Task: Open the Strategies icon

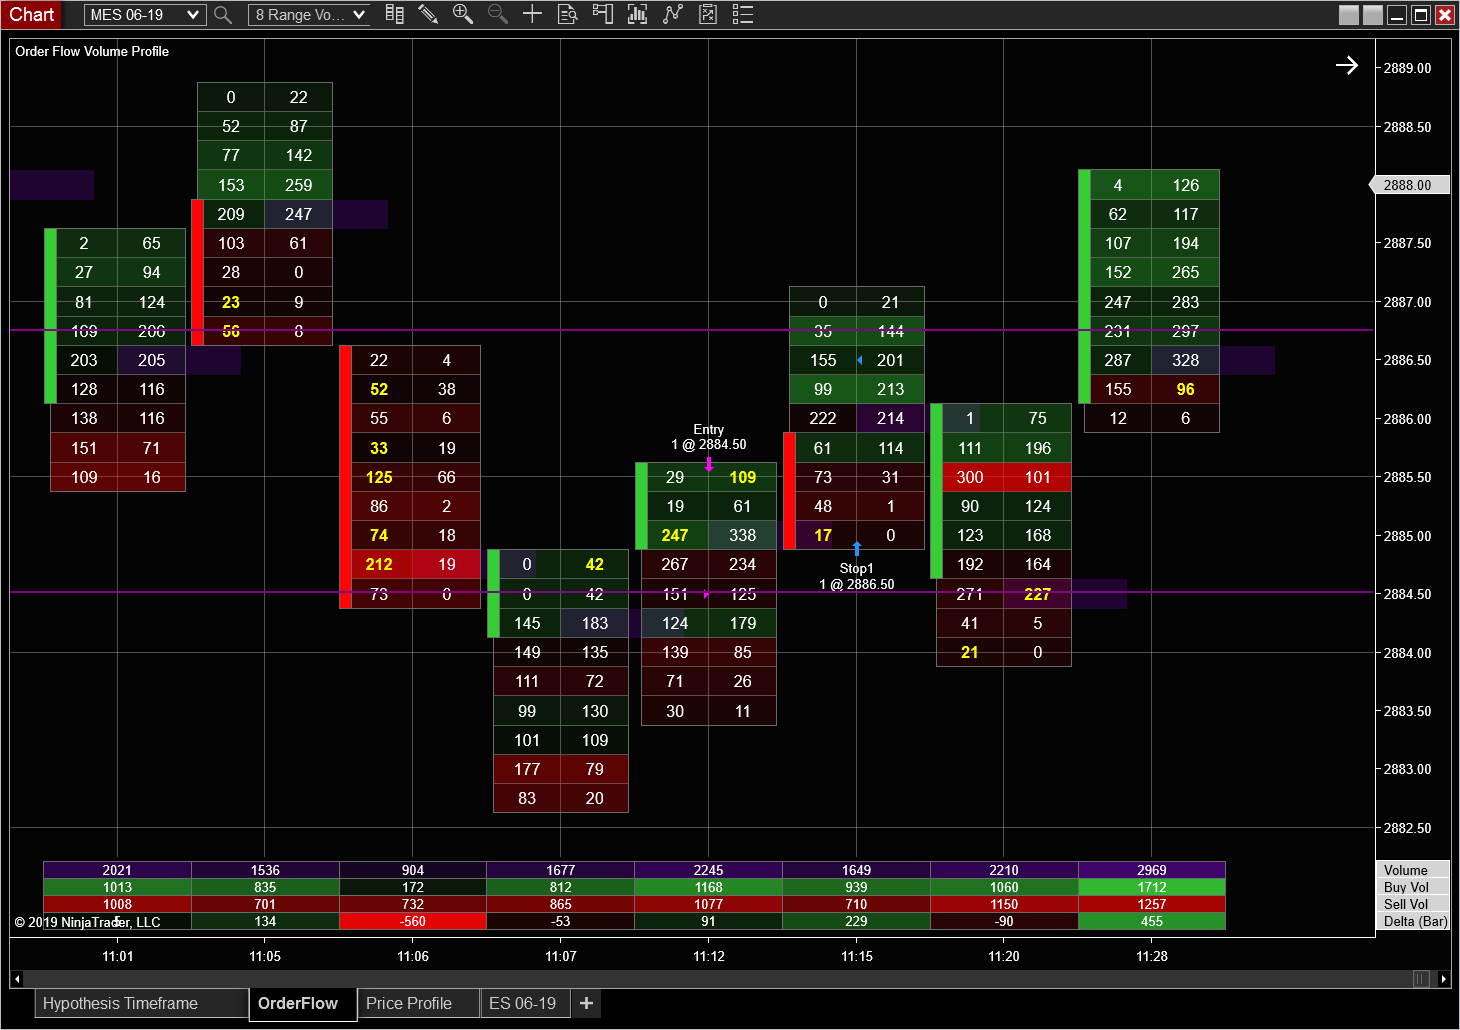Action: pos(707,15)
